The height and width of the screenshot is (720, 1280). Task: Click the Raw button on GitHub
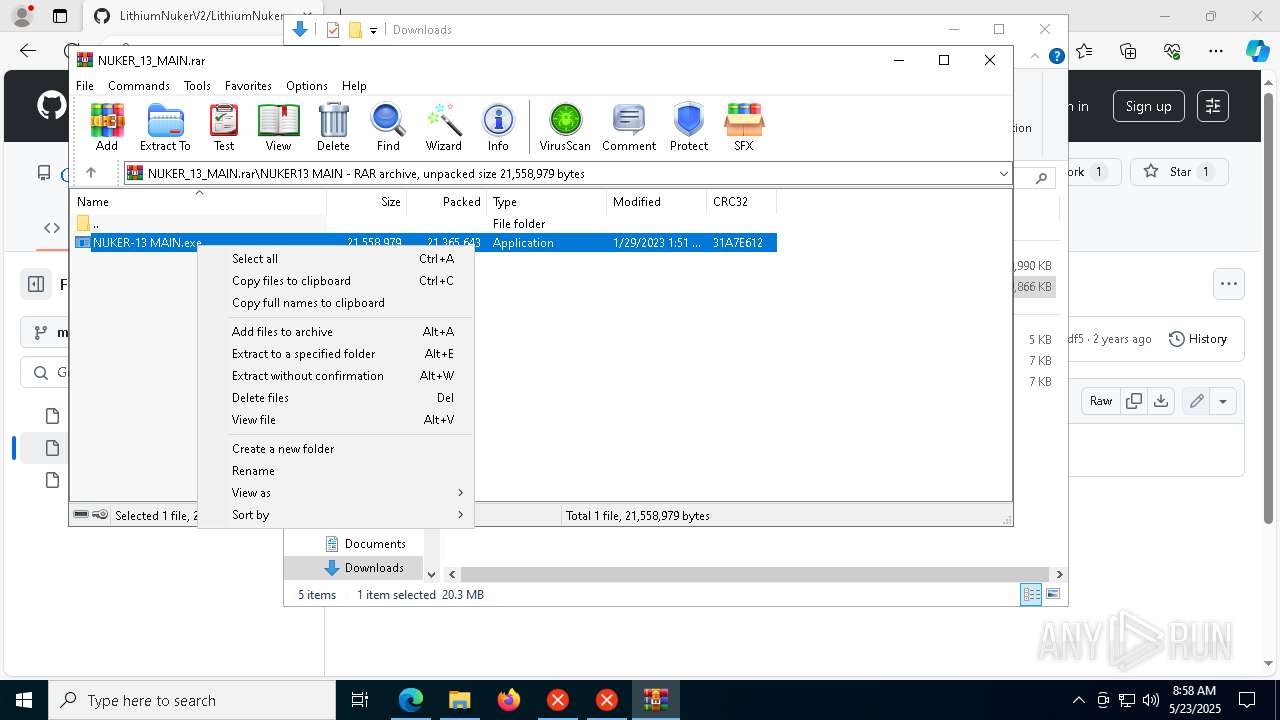pyautogui.click(x=1101, y=401)
